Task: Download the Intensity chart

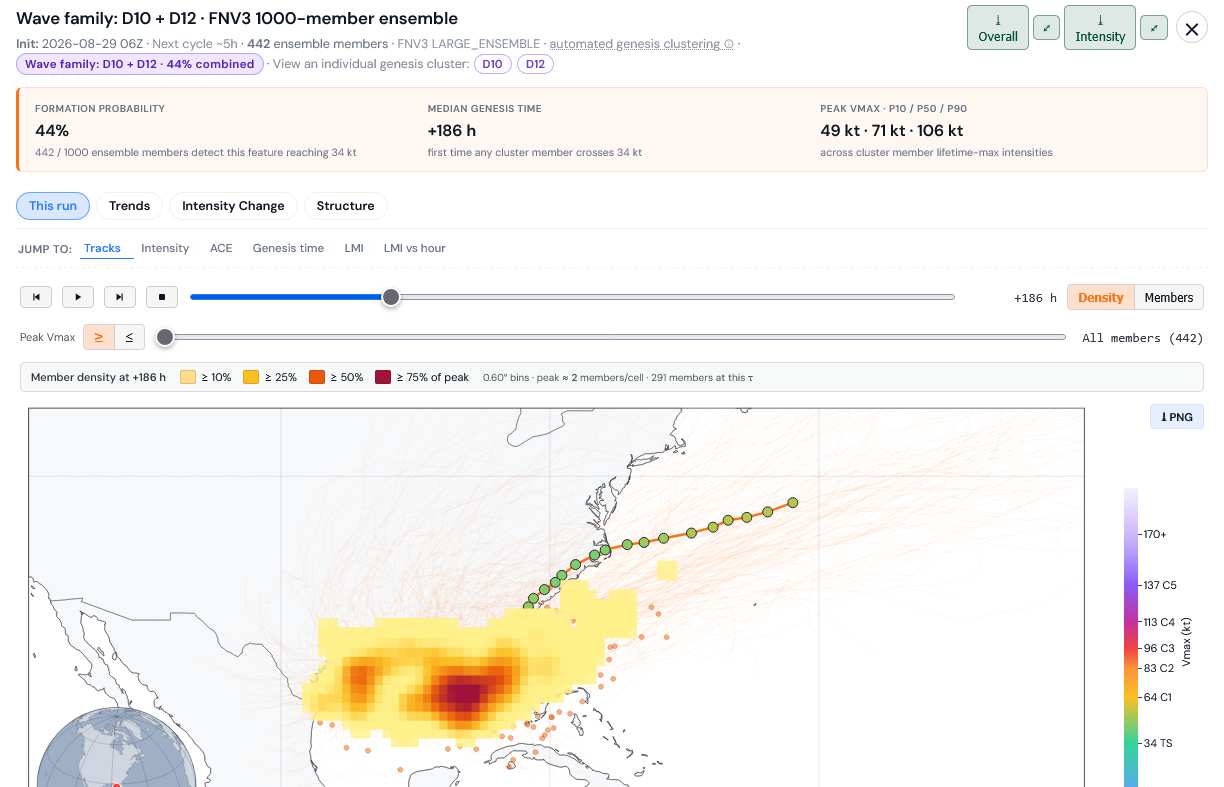Action: coord(1100,27)
